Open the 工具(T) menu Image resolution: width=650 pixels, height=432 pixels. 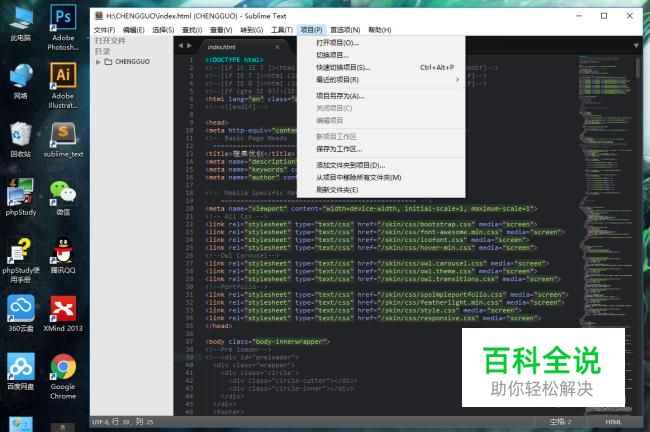pyautogui.click(x=282, y=30)
